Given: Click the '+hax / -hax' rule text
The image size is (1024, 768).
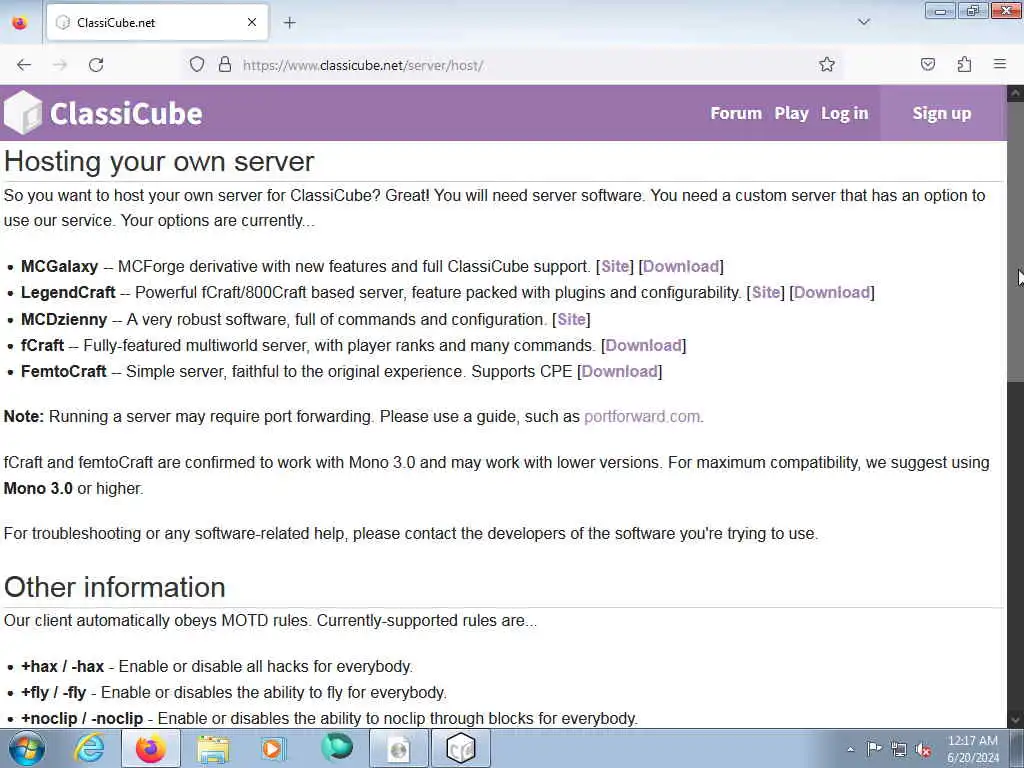Looking at the screenshot, I should click(x=63, y=667).
